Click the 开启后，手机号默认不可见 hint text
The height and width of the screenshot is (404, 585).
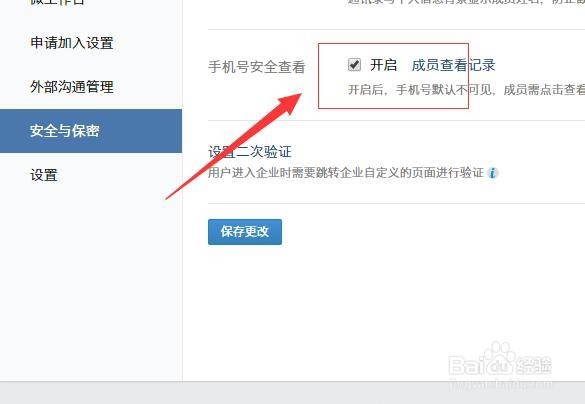[466, 90]
